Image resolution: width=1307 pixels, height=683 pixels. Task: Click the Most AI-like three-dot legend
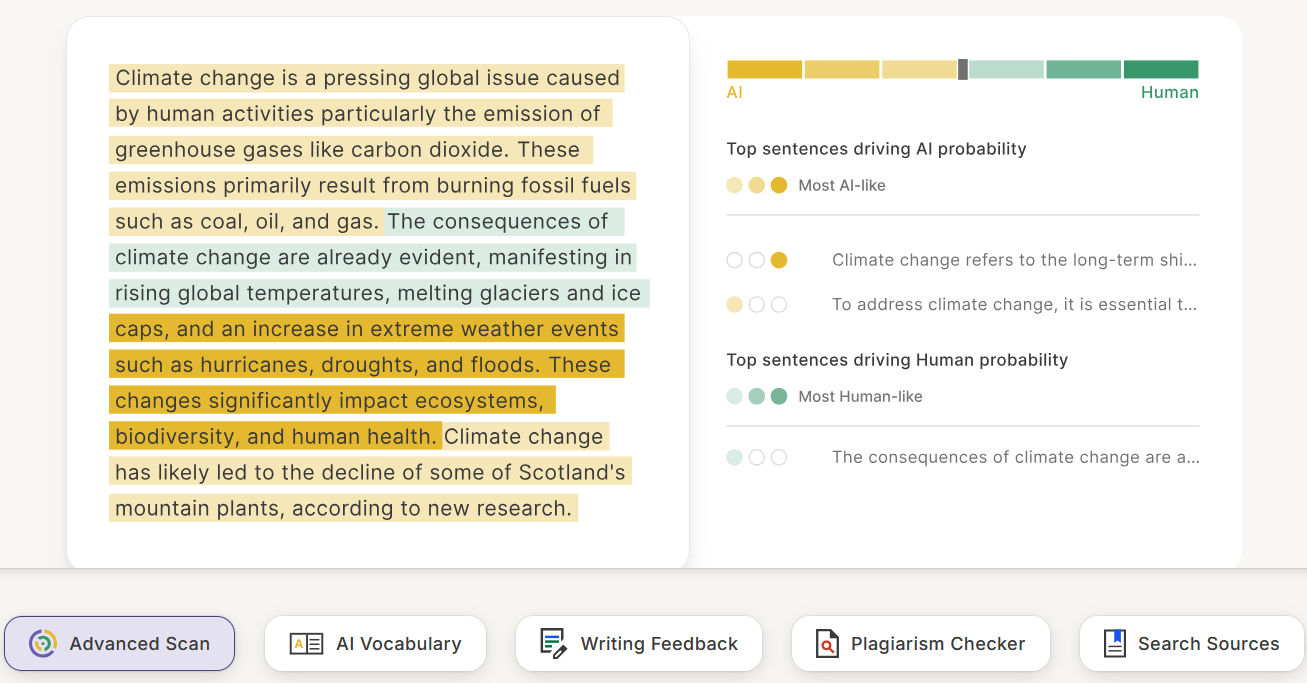(x=757, y=185)
